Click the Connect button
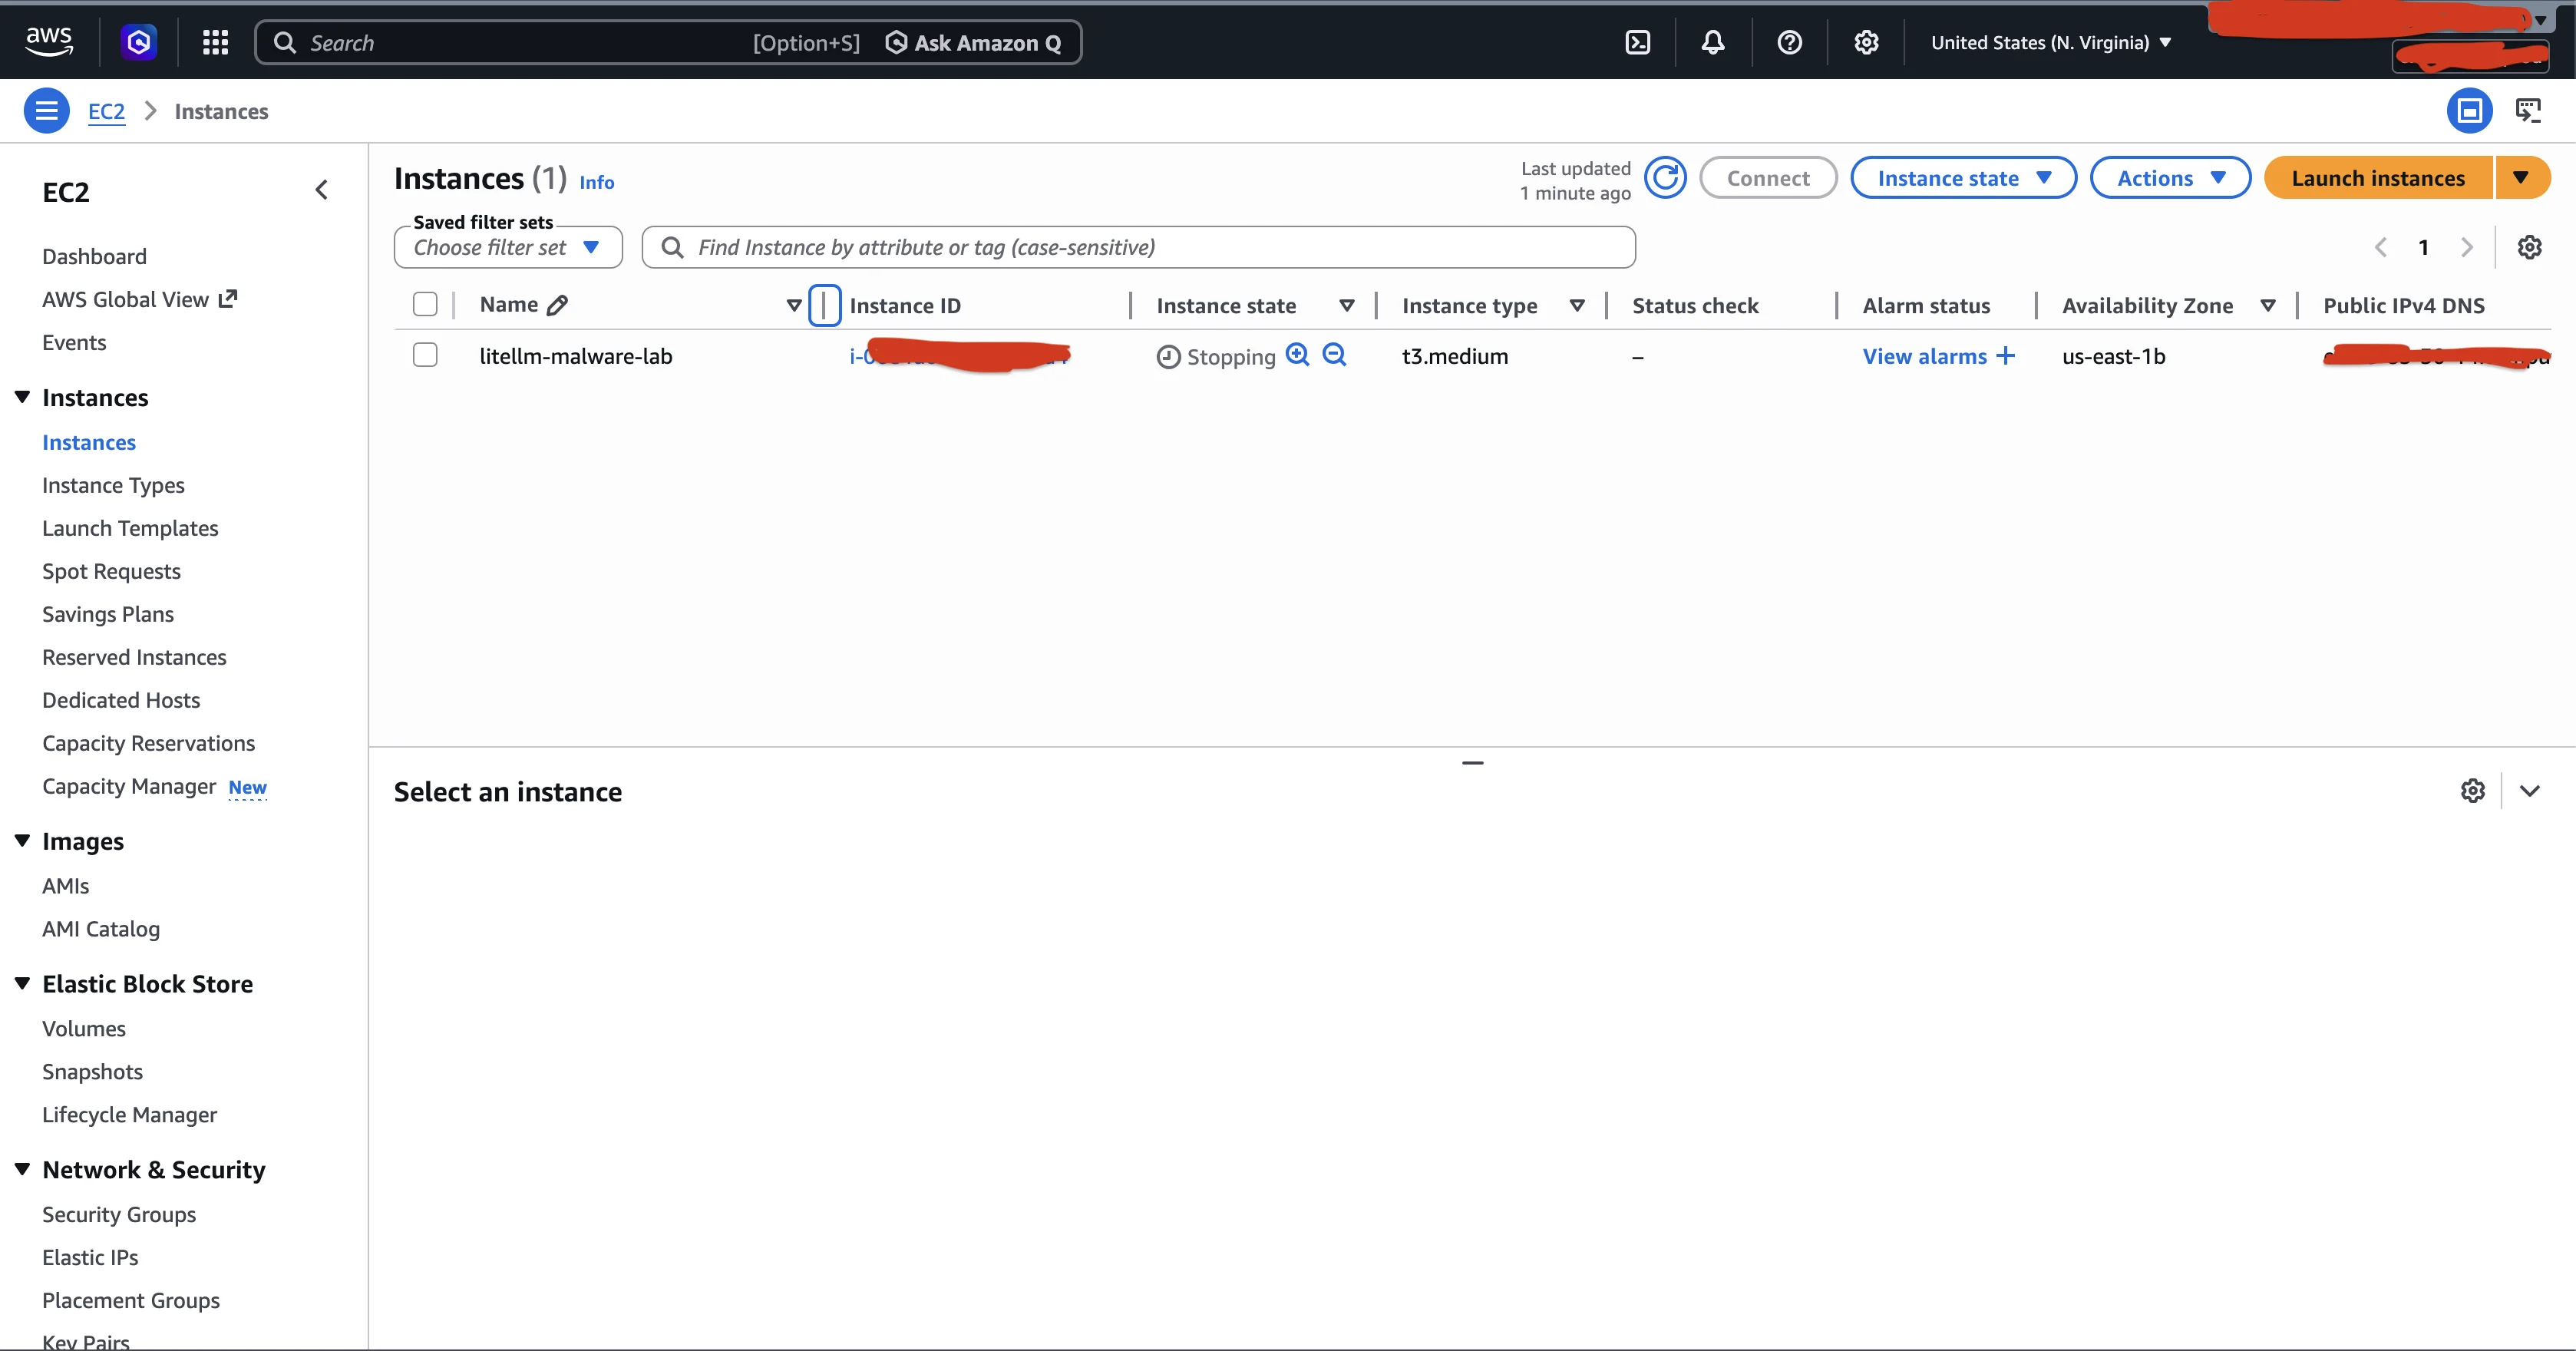This screenshot has height=1351, width=2576. 1768,177
